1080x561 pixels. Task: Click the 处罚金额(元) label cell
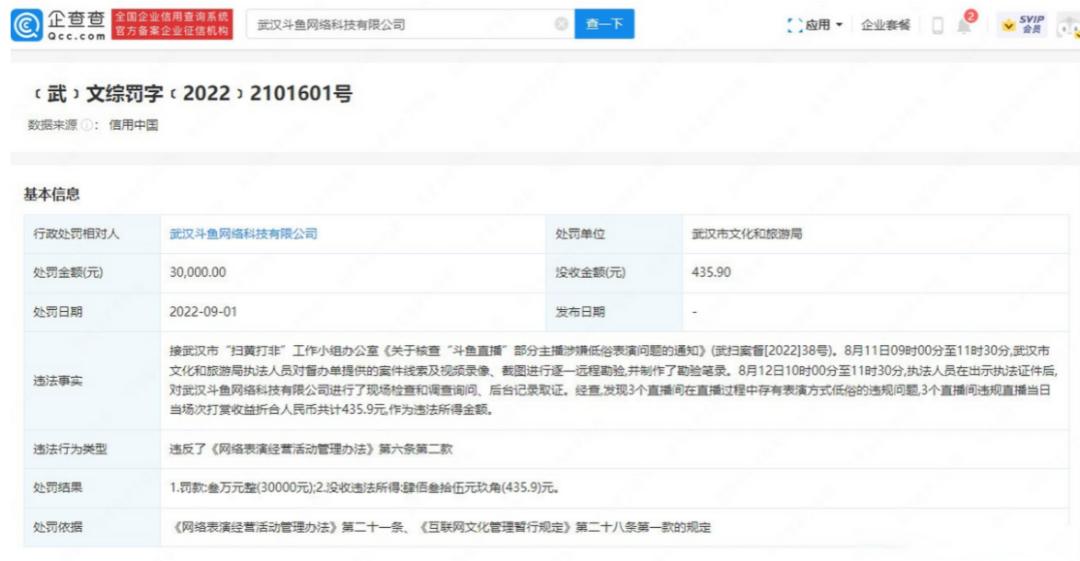[92, 272]
